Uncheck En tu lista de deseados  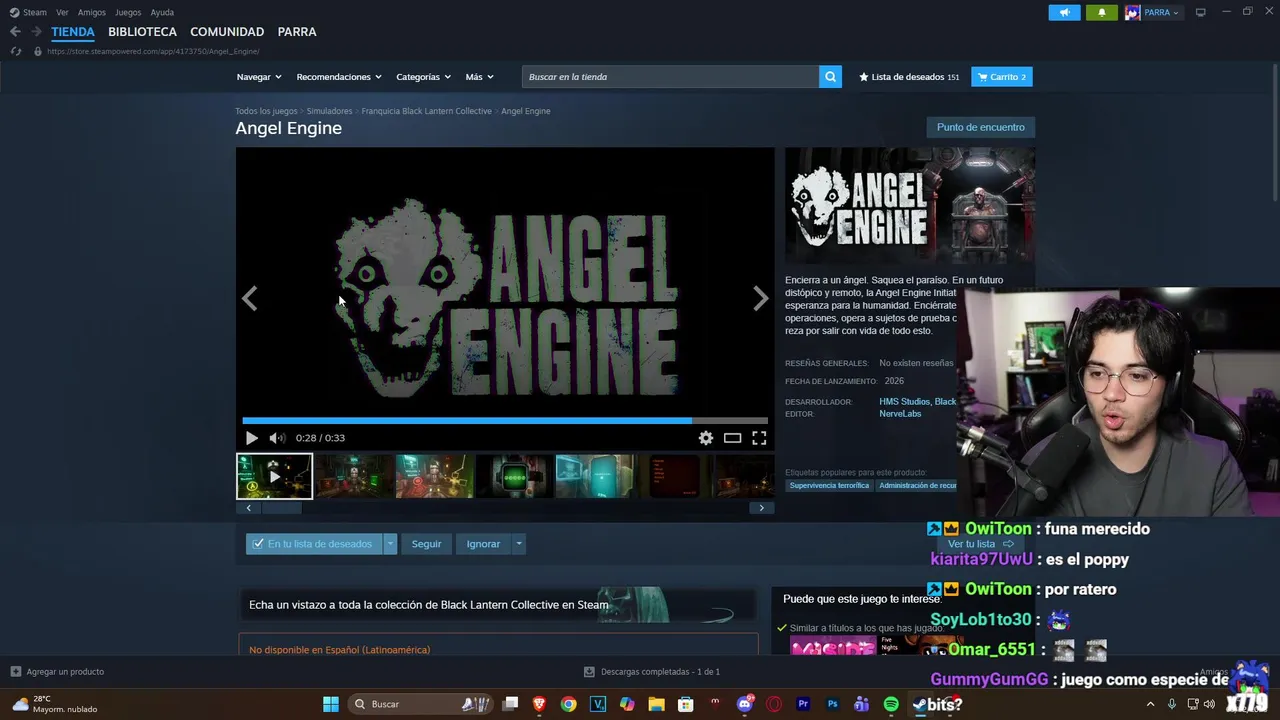[x=314, y=544]
